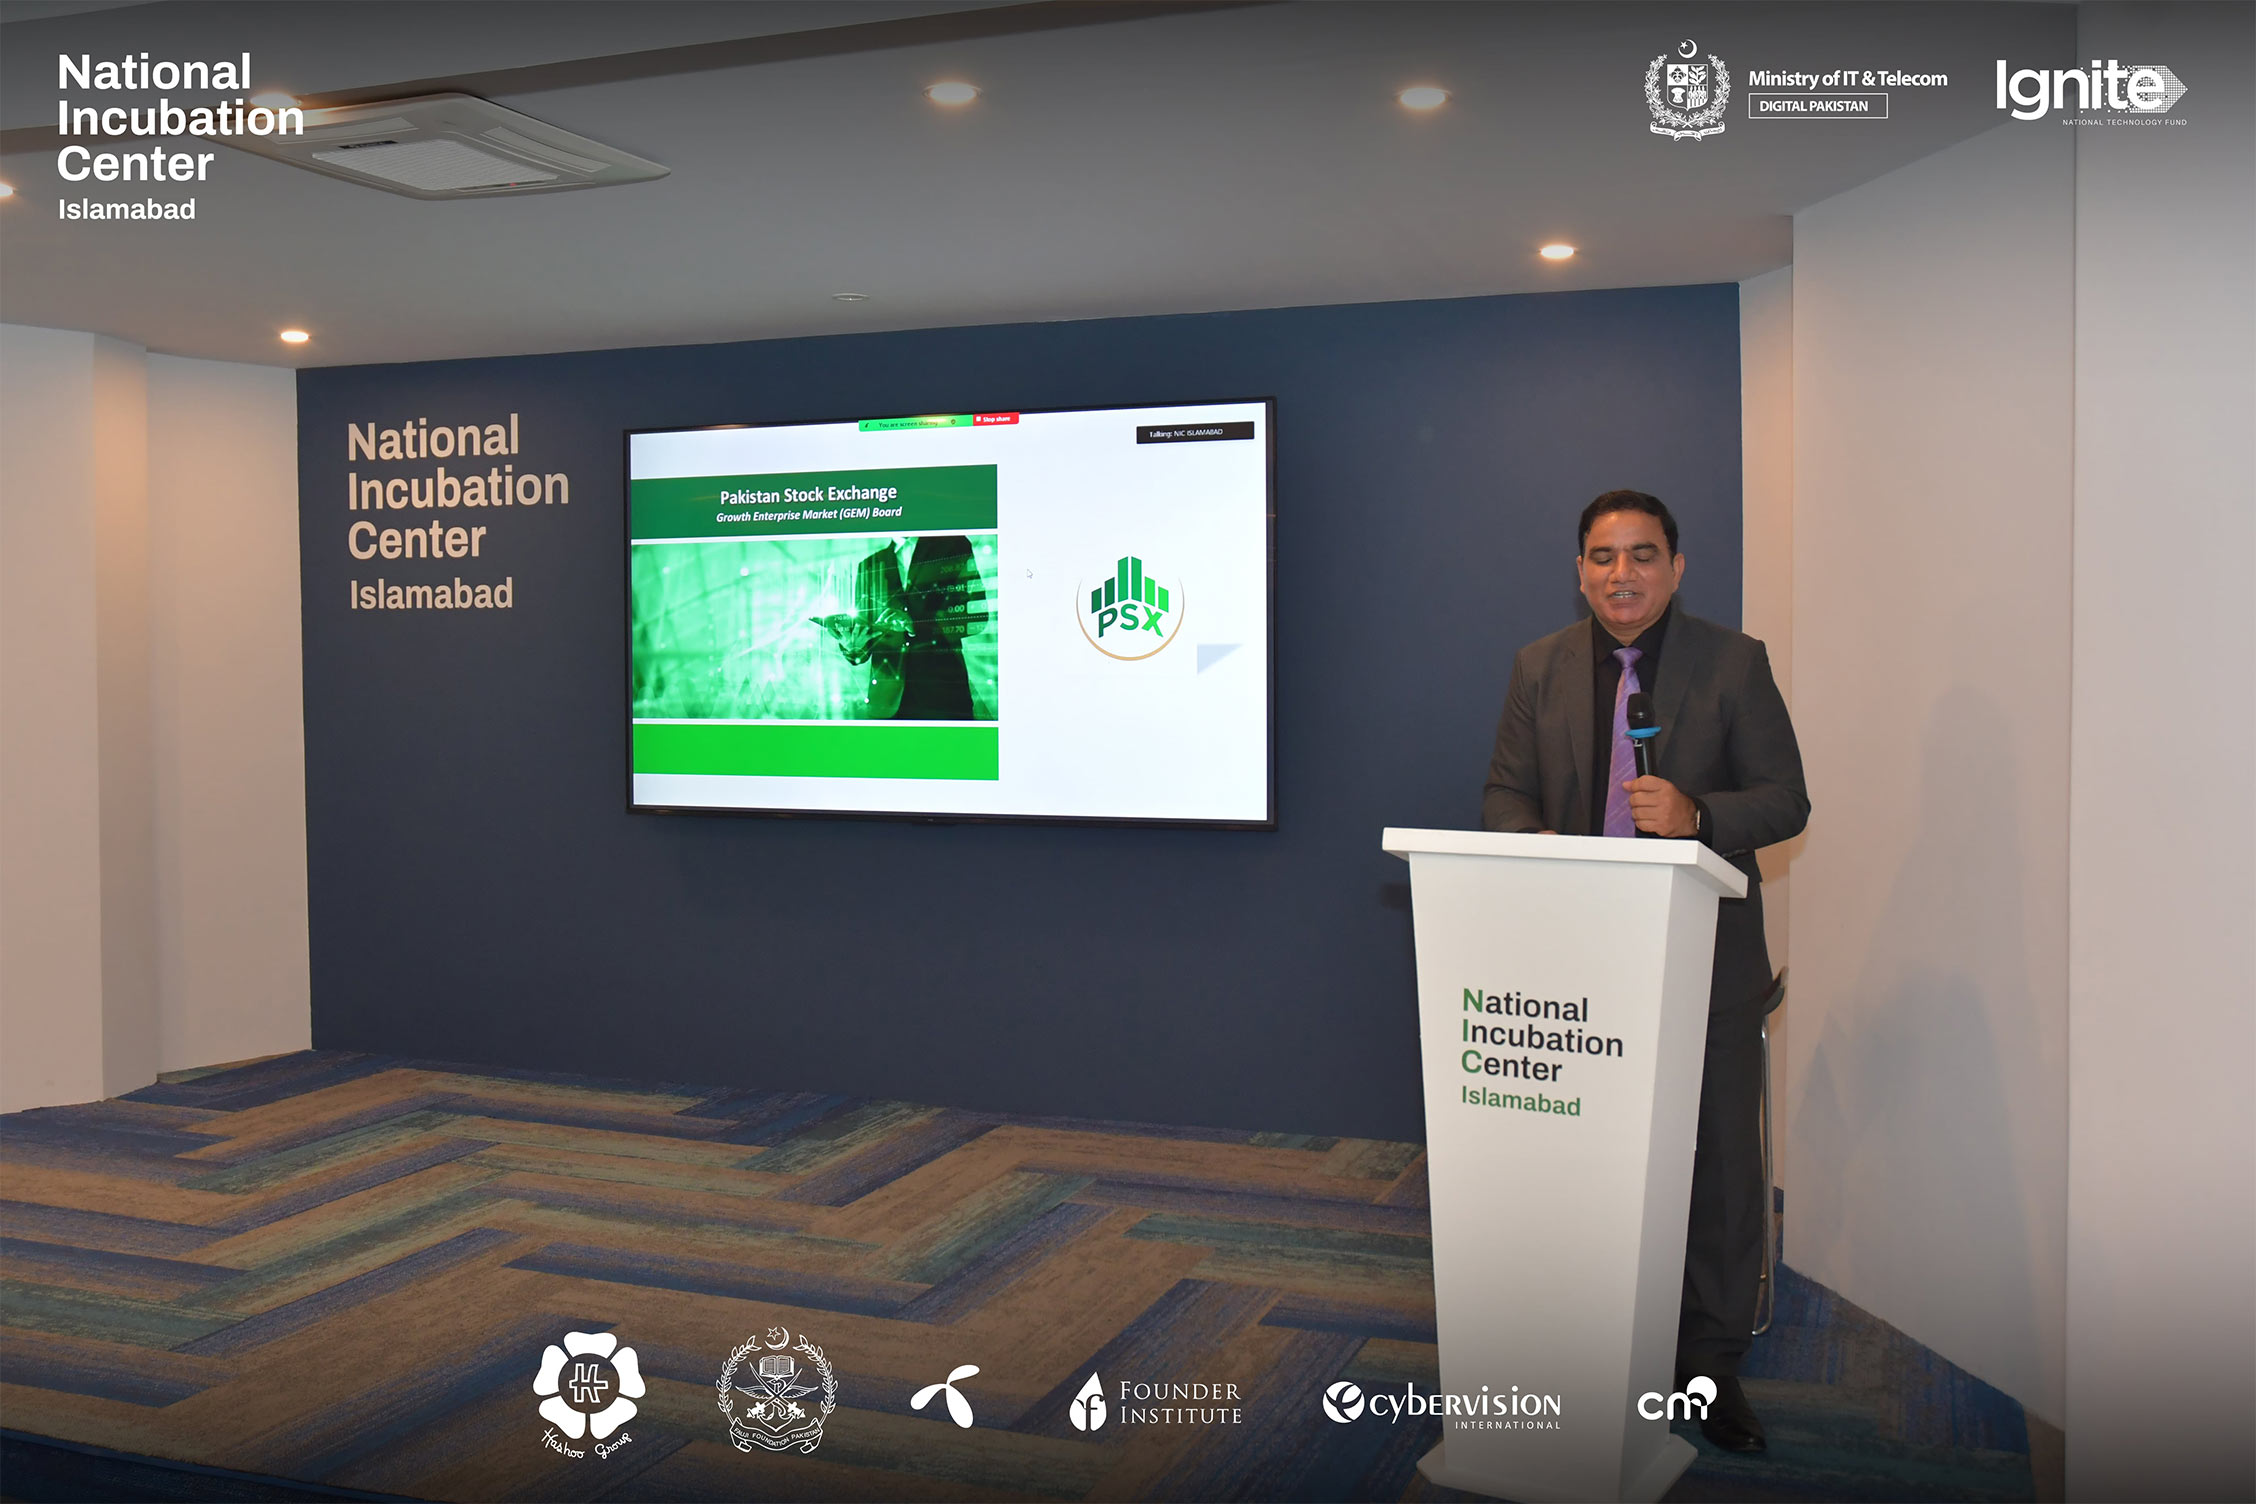Viewport: 2256px width, 1504px height.
Task: Click the DIGITAL PAKISTAN boxed label
Action: pyautogui.click(x=1817, y=106)
